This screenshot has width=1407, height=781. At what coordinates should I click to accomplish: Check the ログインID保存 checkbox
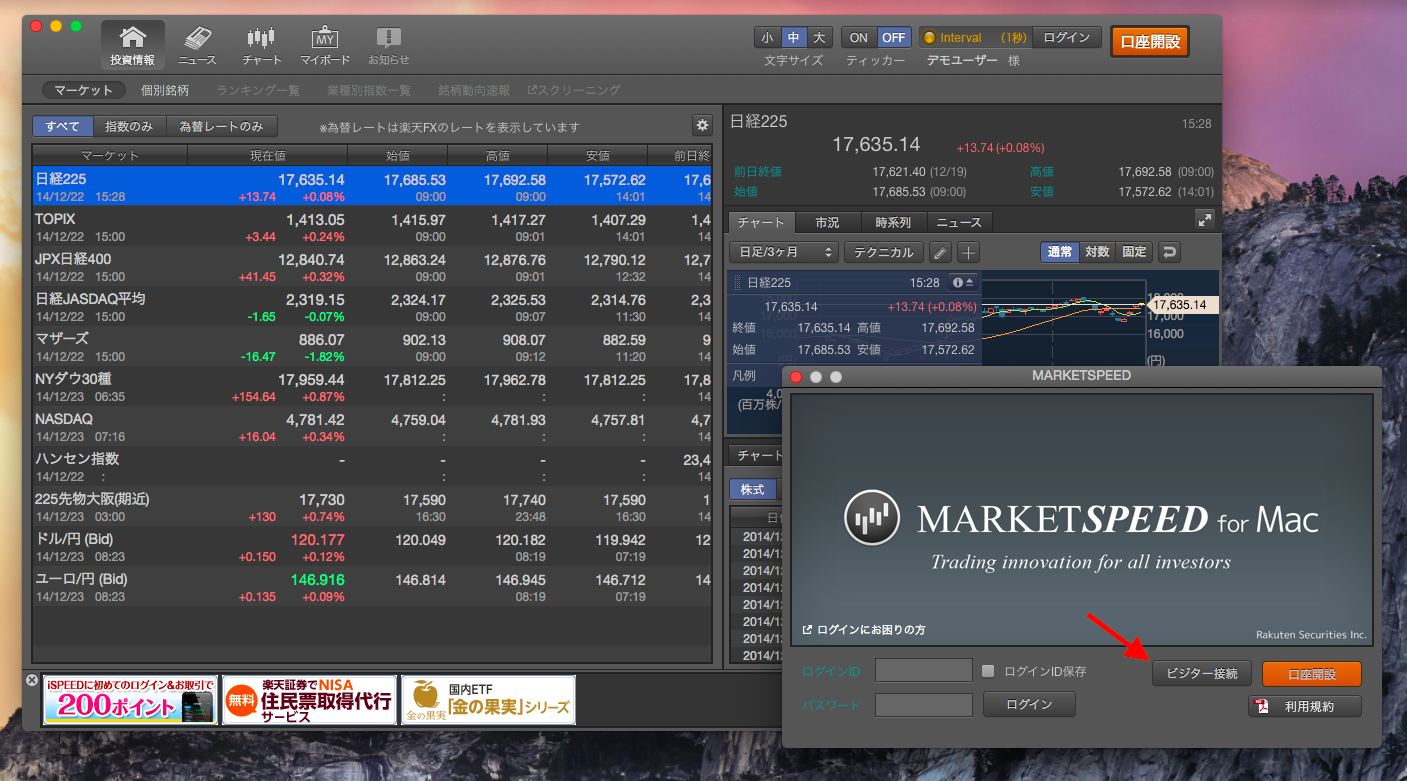coord(988,671)
